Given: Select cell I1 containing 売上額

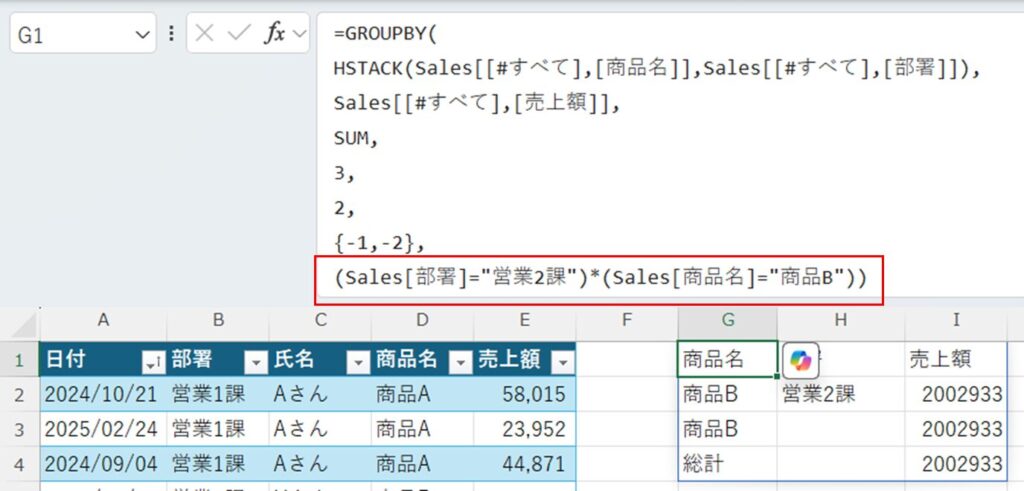Looking at the screenshot, I should [x=956, y=358].
